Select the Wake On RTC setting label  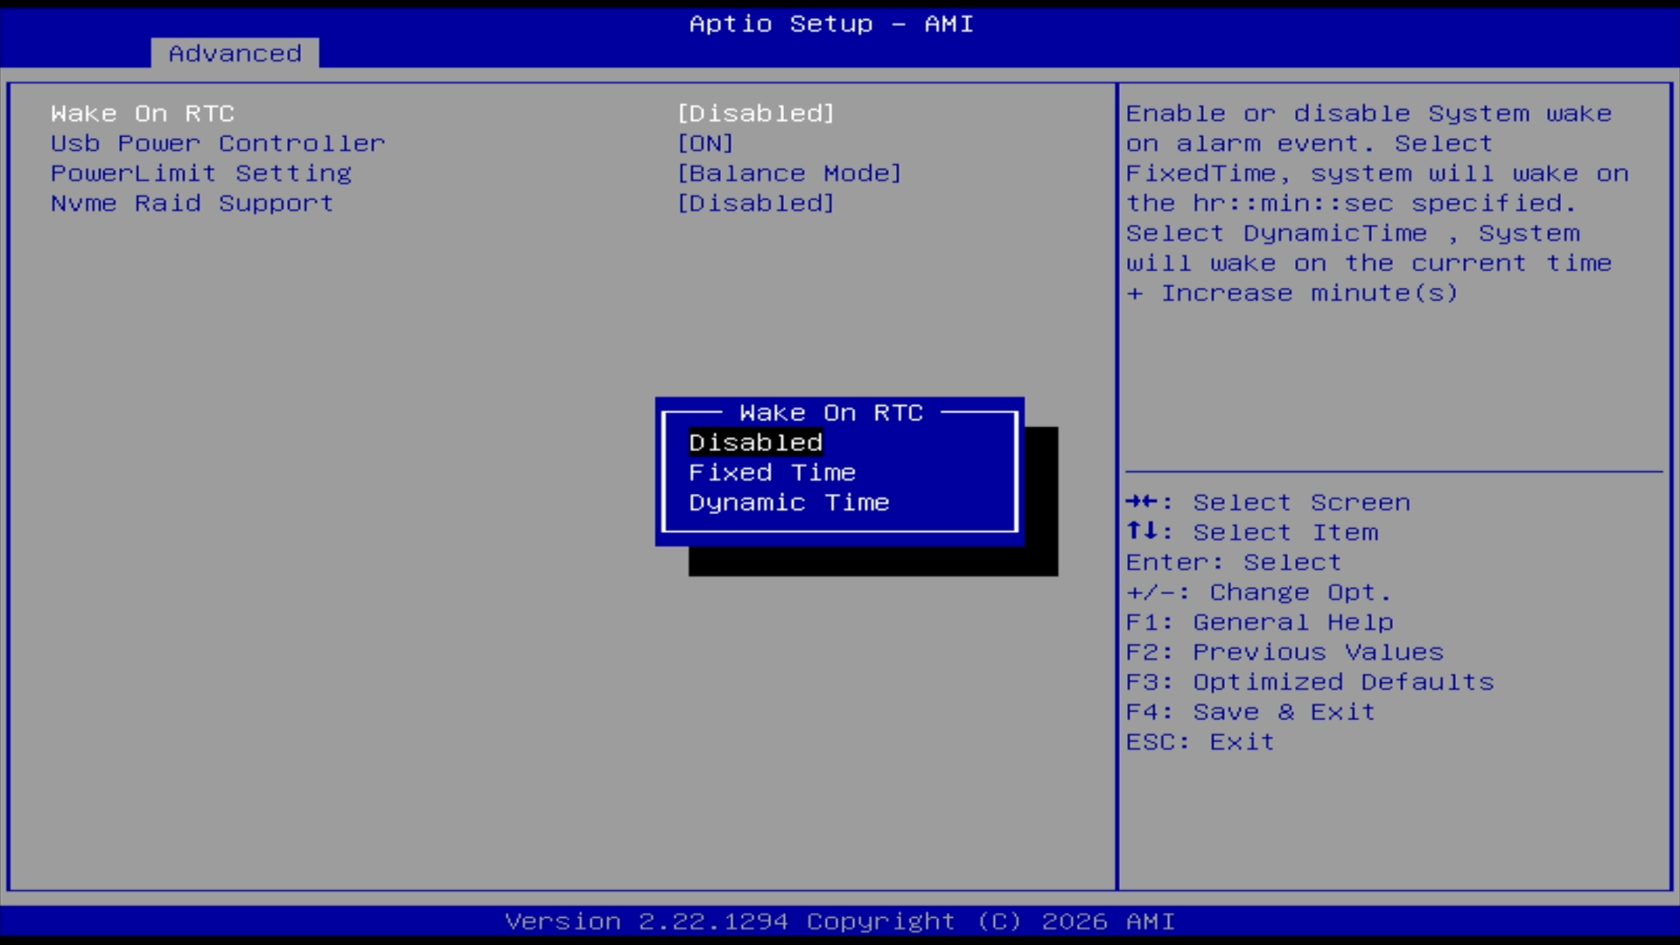(x=143, y=113)
